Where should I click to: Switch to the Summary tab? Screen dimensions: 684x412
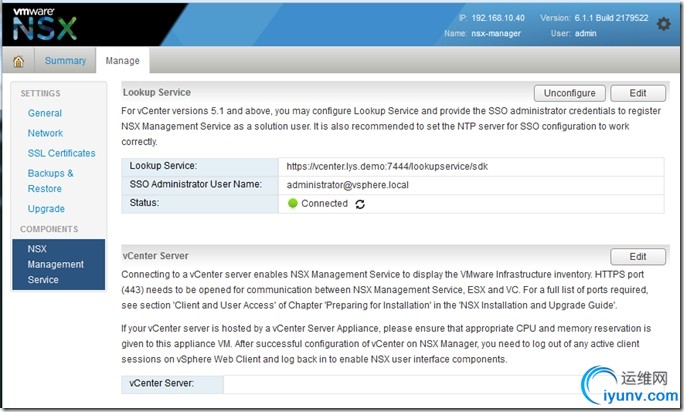(x=65, y=61)
